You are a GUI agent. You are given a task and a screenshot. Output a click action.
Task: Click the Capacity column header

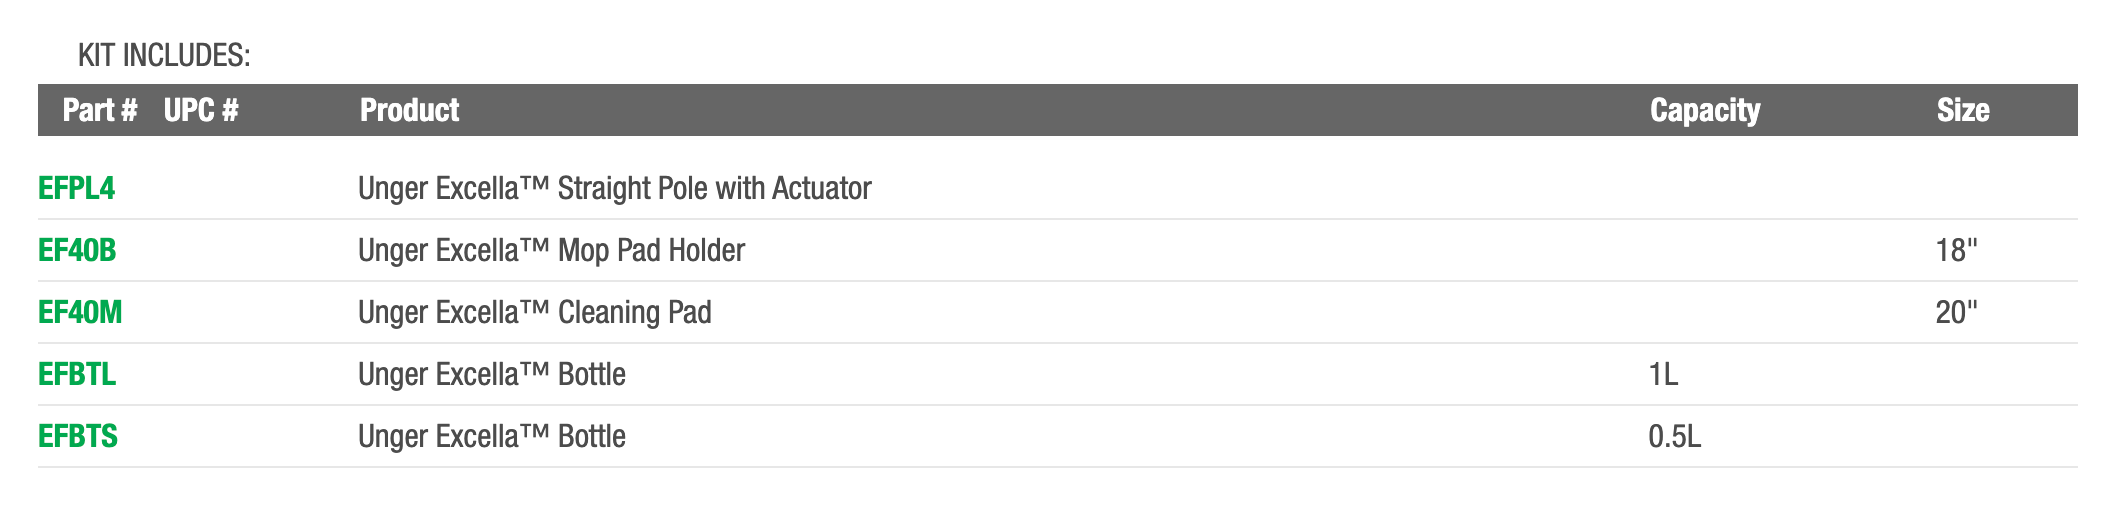(x=1704, y=110)
